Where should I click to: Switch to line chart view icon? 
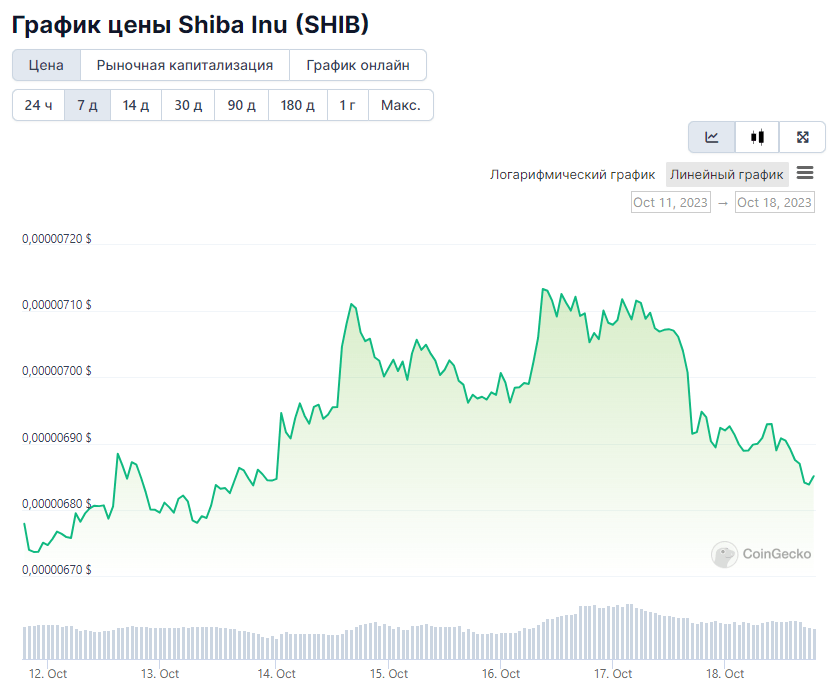pos(711,137)
